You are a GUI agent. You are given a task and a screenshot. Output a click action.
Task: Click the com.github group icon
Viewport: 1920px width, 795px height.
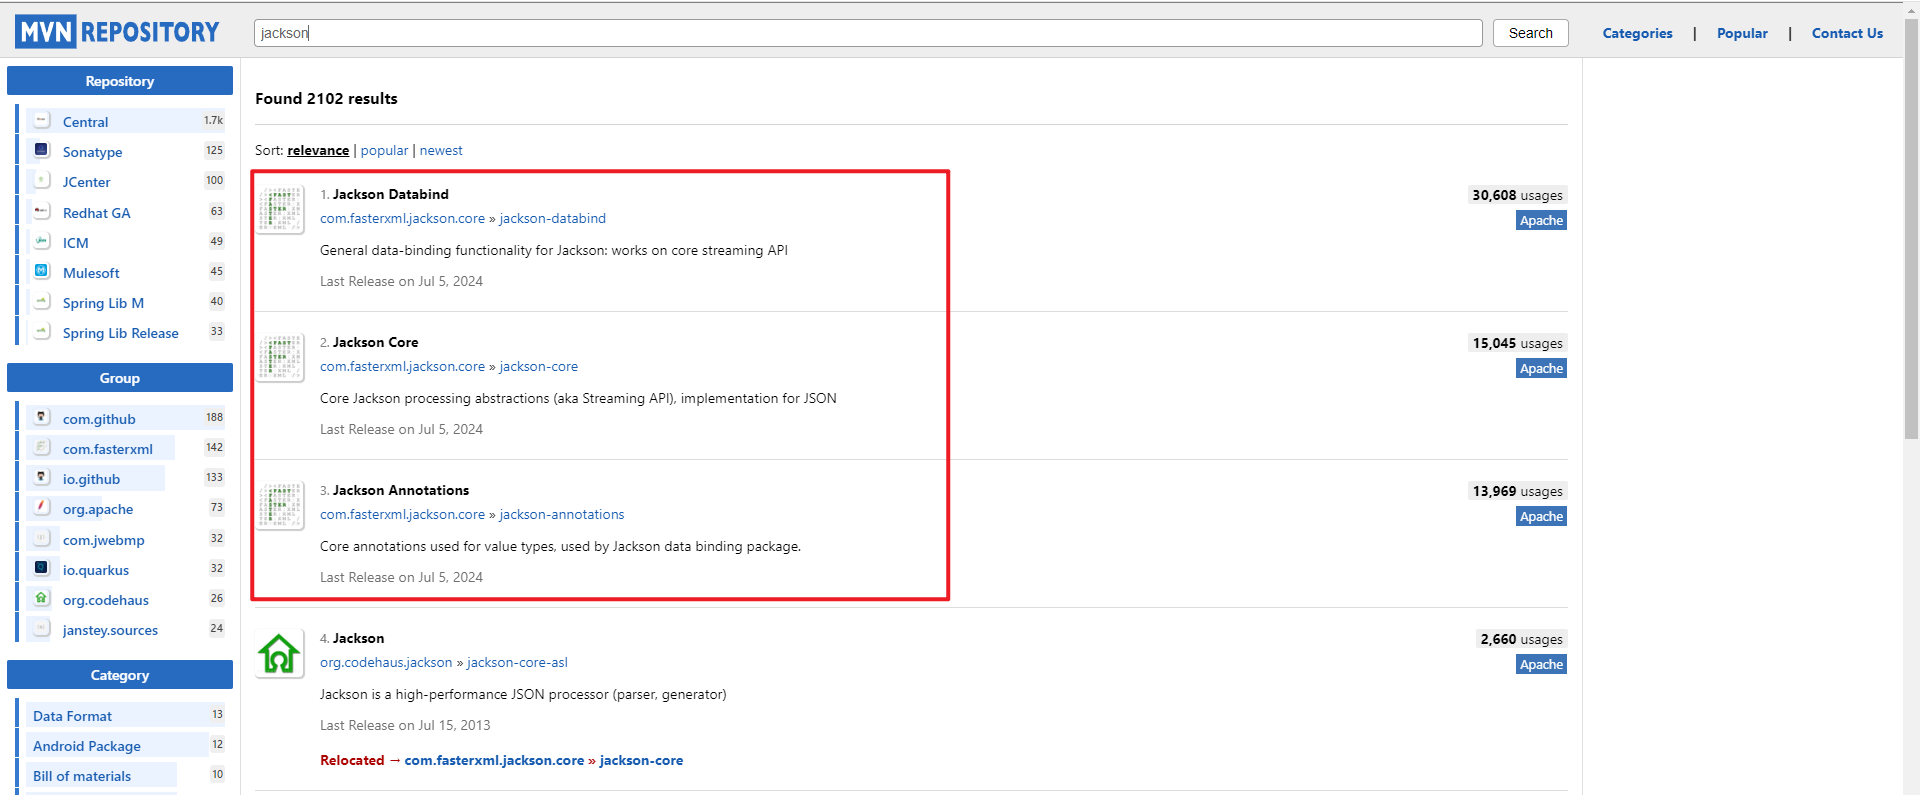pos(42,417)
